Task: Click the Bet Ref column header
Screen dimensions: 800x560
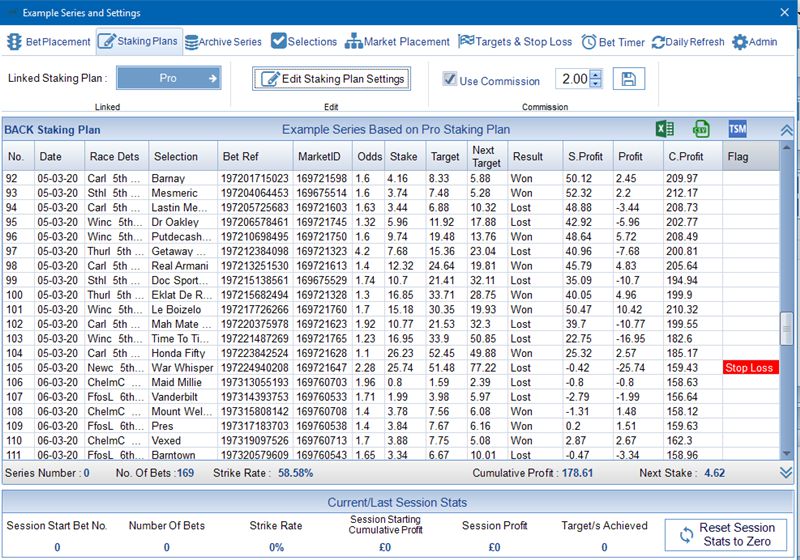Action: 255,156
